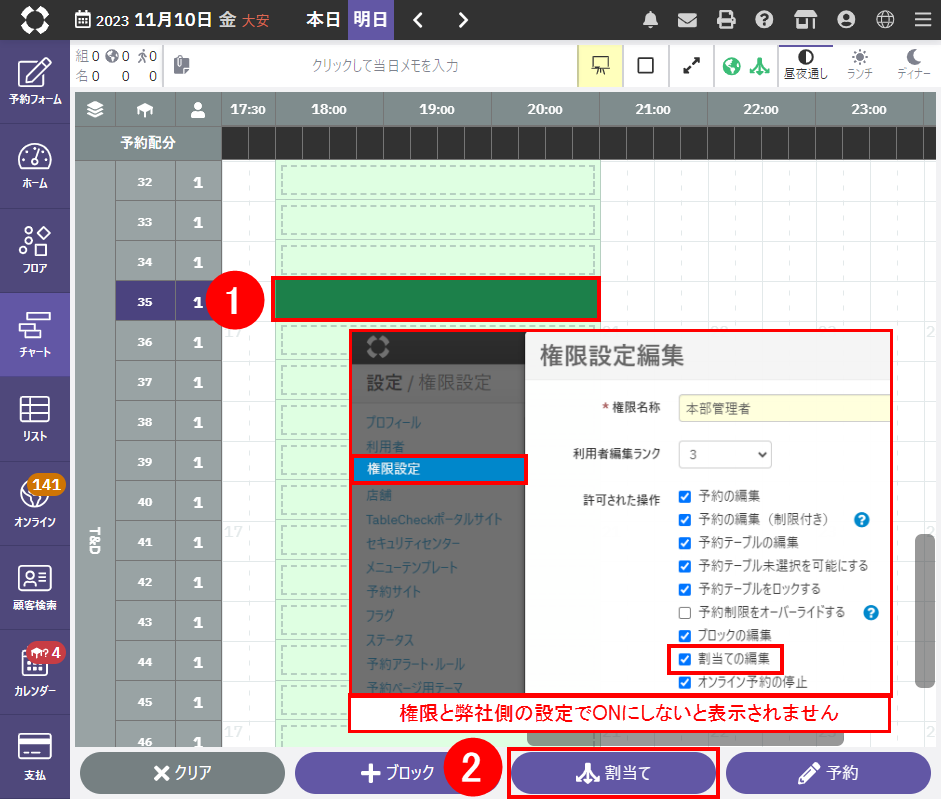The image size is (941, 799).
Task: Click the daily memo input area
Action: [x=384, y=65]
